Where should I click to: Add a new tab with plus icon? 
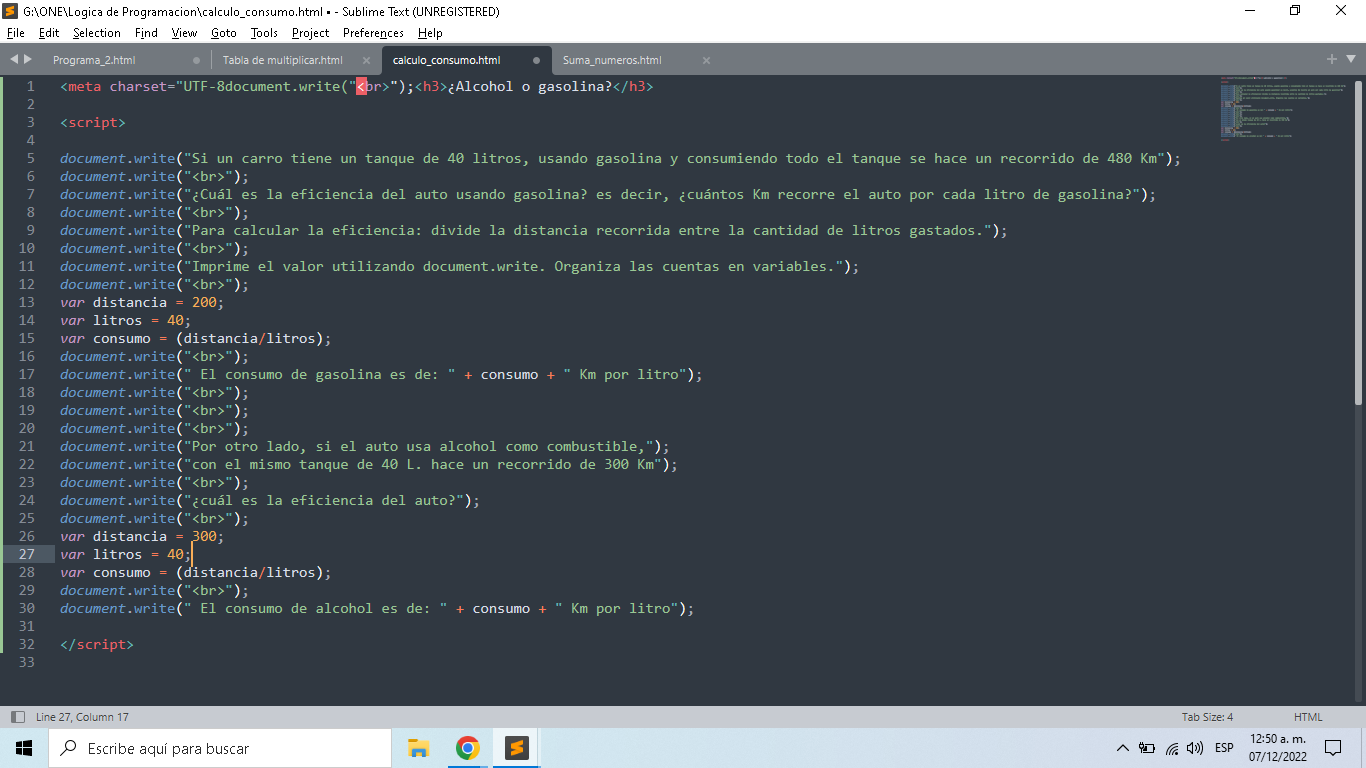pos(1332,59)
